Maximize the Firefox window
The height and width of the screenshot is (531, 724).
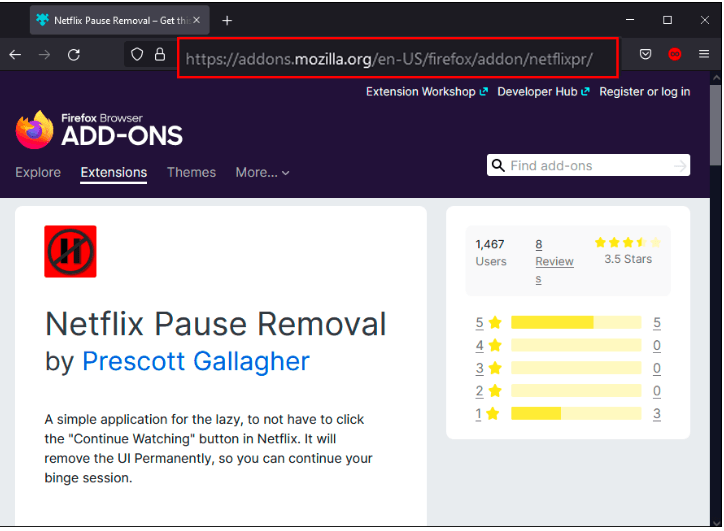pyautogui.click(x=667, y=20)
